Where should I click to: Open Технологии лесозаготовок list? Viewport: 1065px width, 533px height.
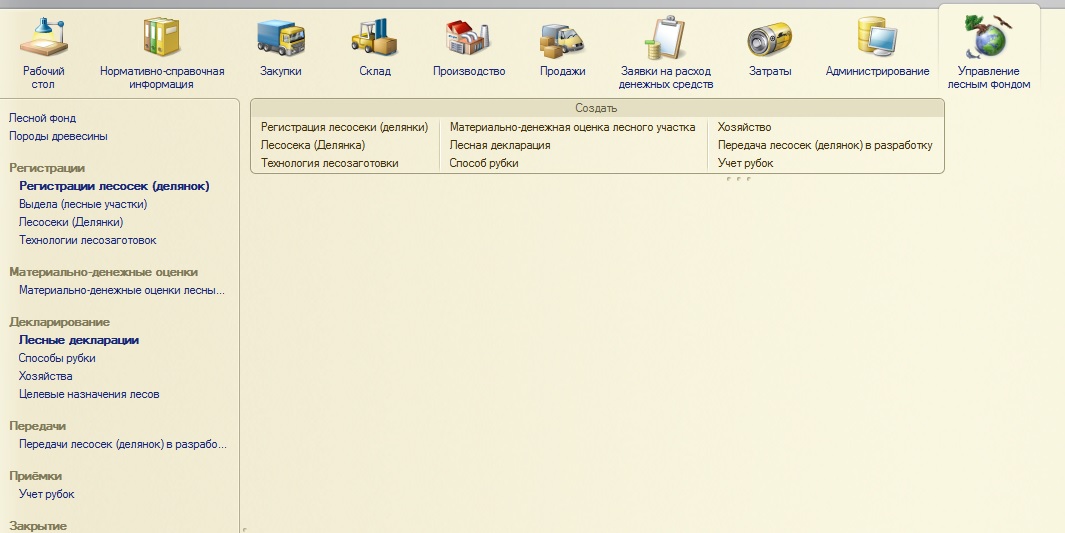88,240
